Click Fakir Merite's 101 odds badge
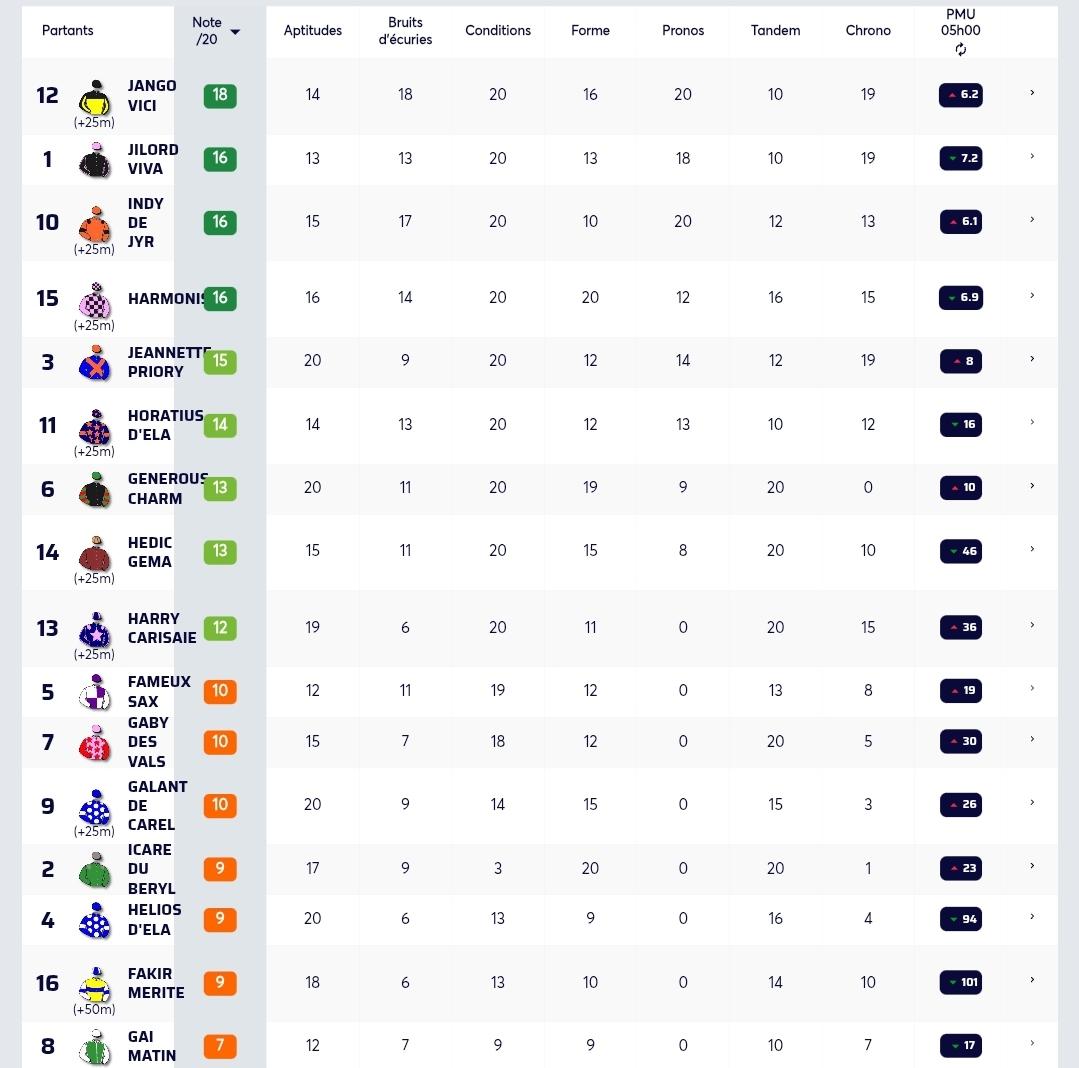The height and width of the screenshot is (1068, 1079). [x=961, y=982]
